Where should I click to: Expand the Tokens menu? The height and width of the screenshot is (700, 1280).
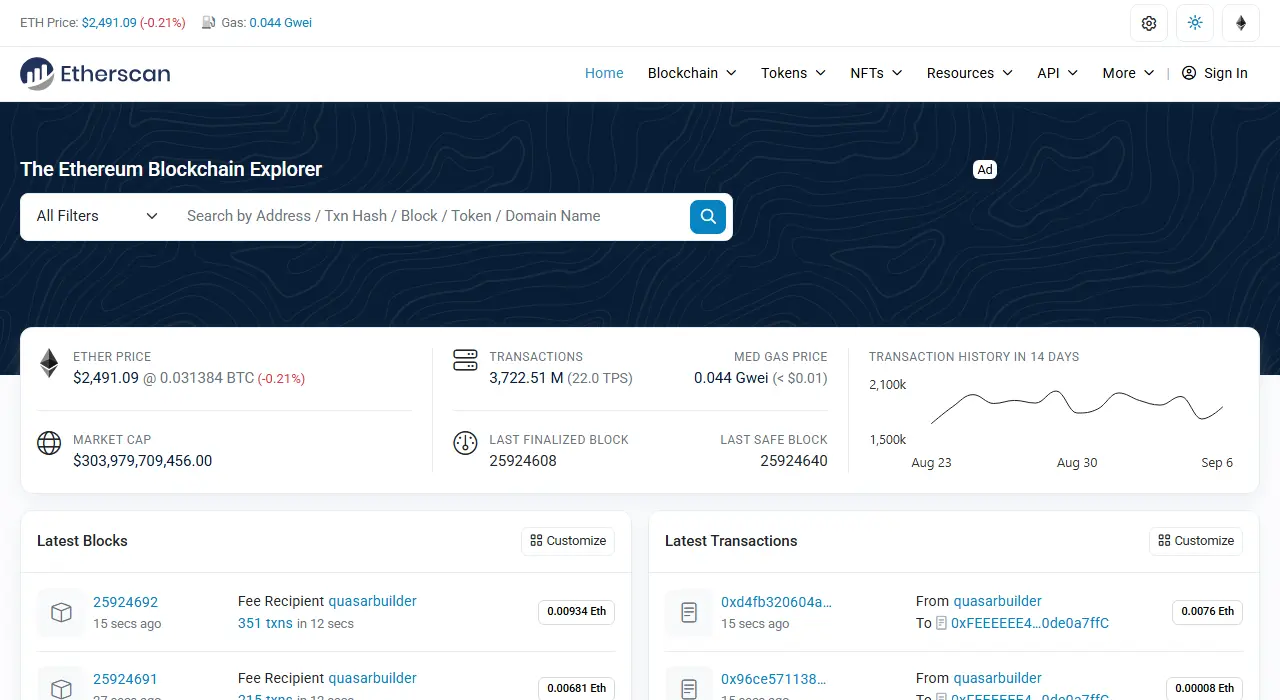click(793, 73)
